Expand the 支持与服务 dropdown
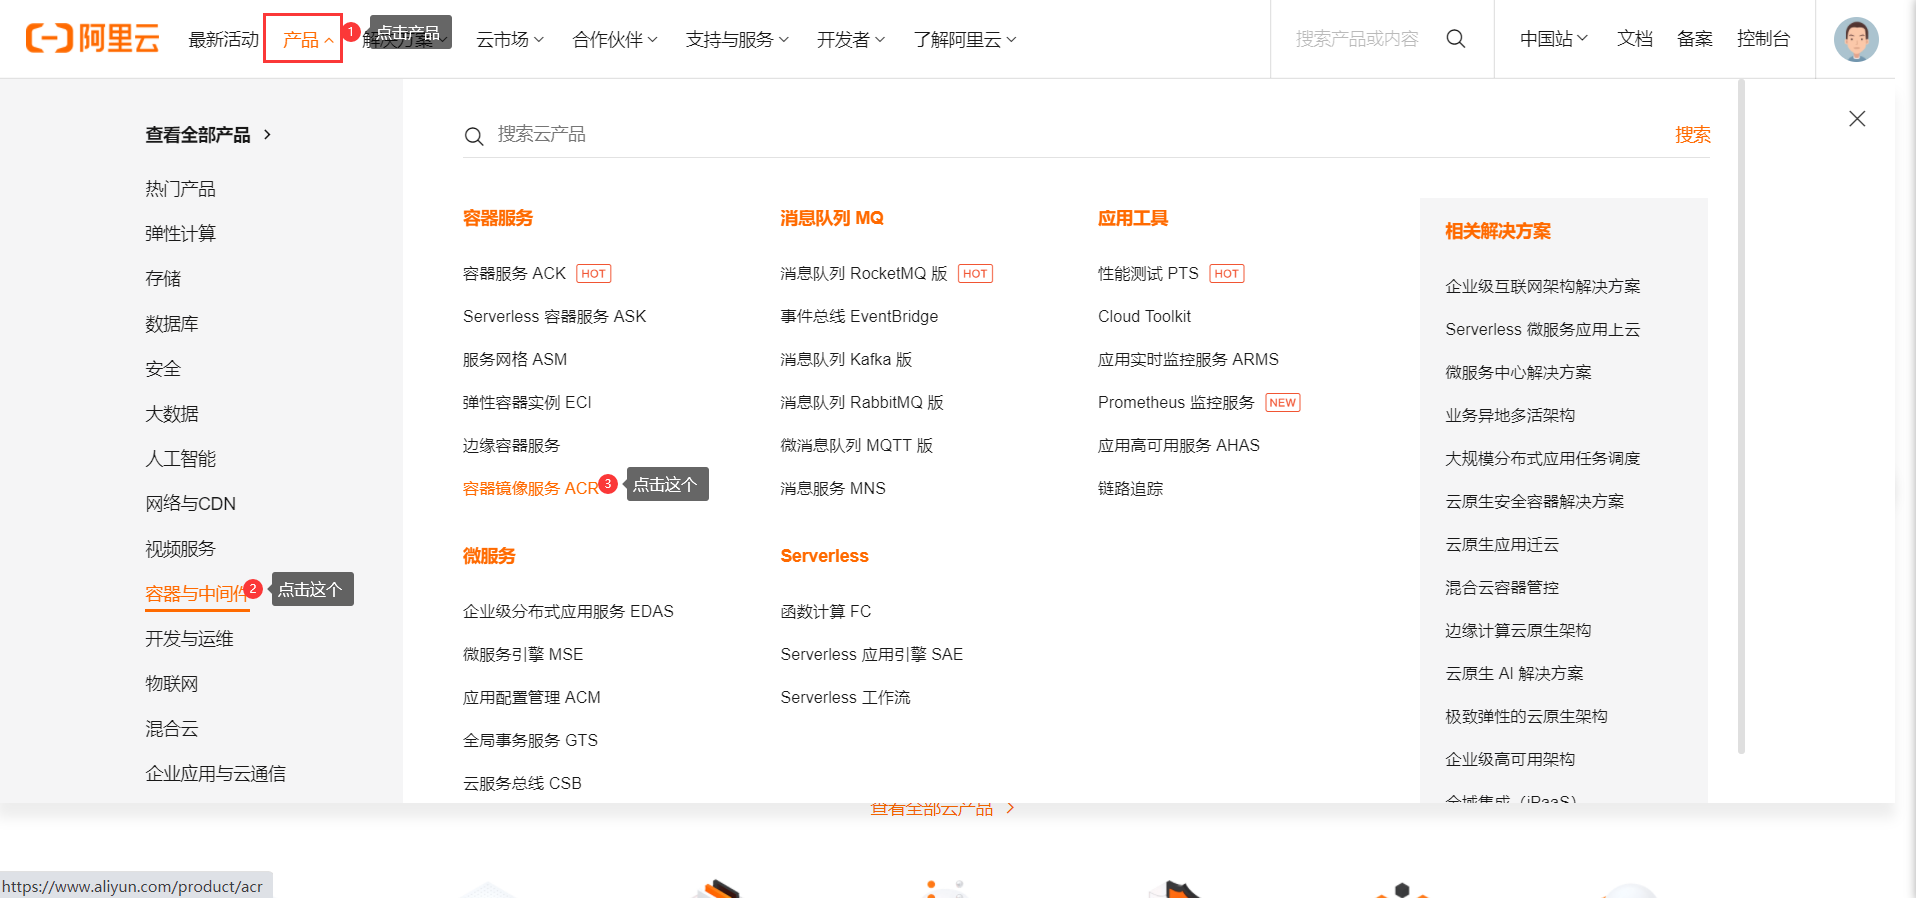 pyautogui.click(x=738, y=39)
